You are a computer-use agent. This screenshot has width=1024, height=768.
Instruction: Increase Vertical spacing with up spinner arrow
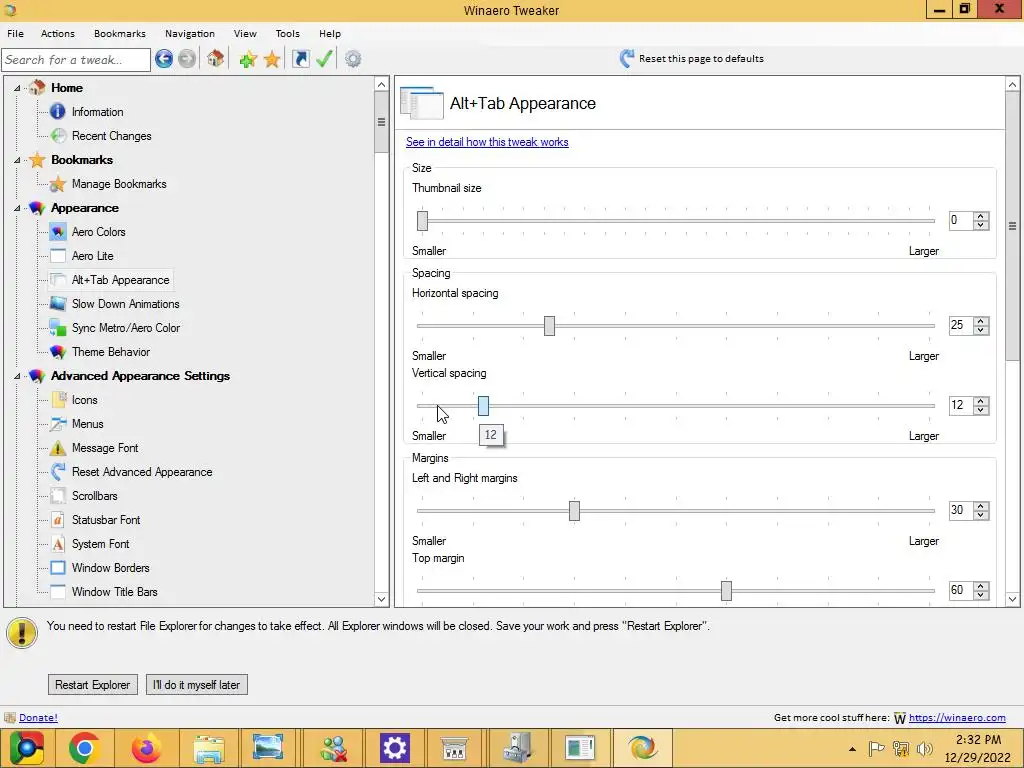pyautogui.click(x=980, y=401)
